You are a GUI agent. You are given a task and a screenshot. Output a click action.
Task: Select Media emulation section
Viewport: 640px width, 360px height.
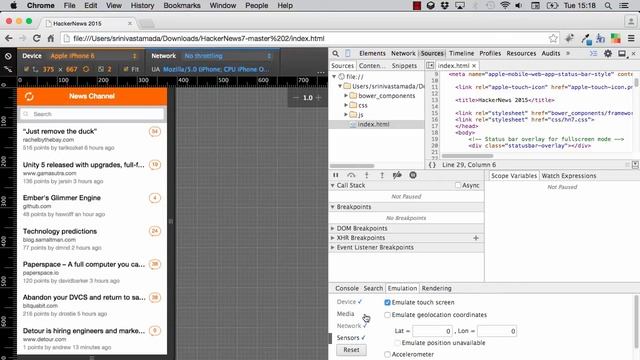(x=345, y=313)
